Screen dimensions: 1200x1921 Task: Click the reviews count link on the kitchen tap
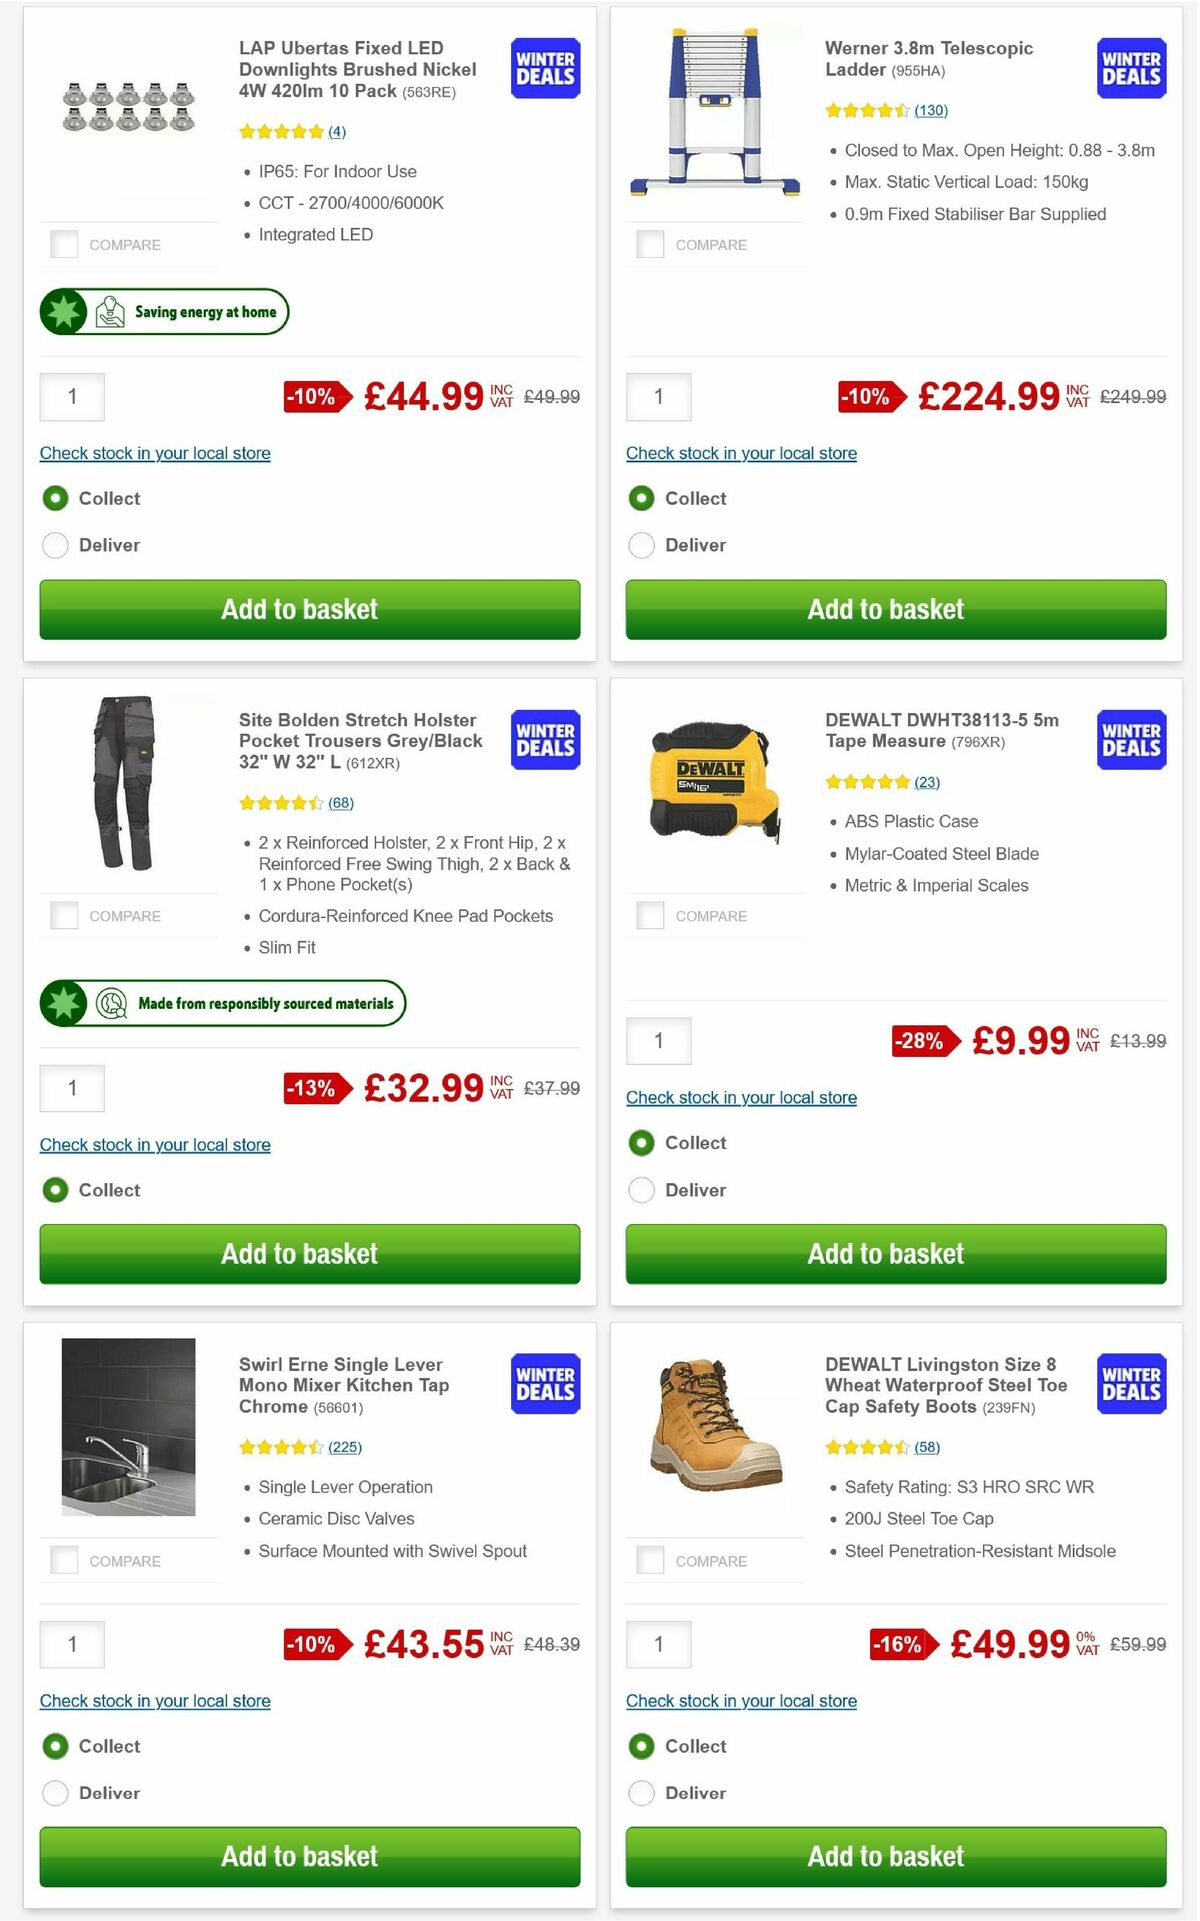[x=345, y=1446]
